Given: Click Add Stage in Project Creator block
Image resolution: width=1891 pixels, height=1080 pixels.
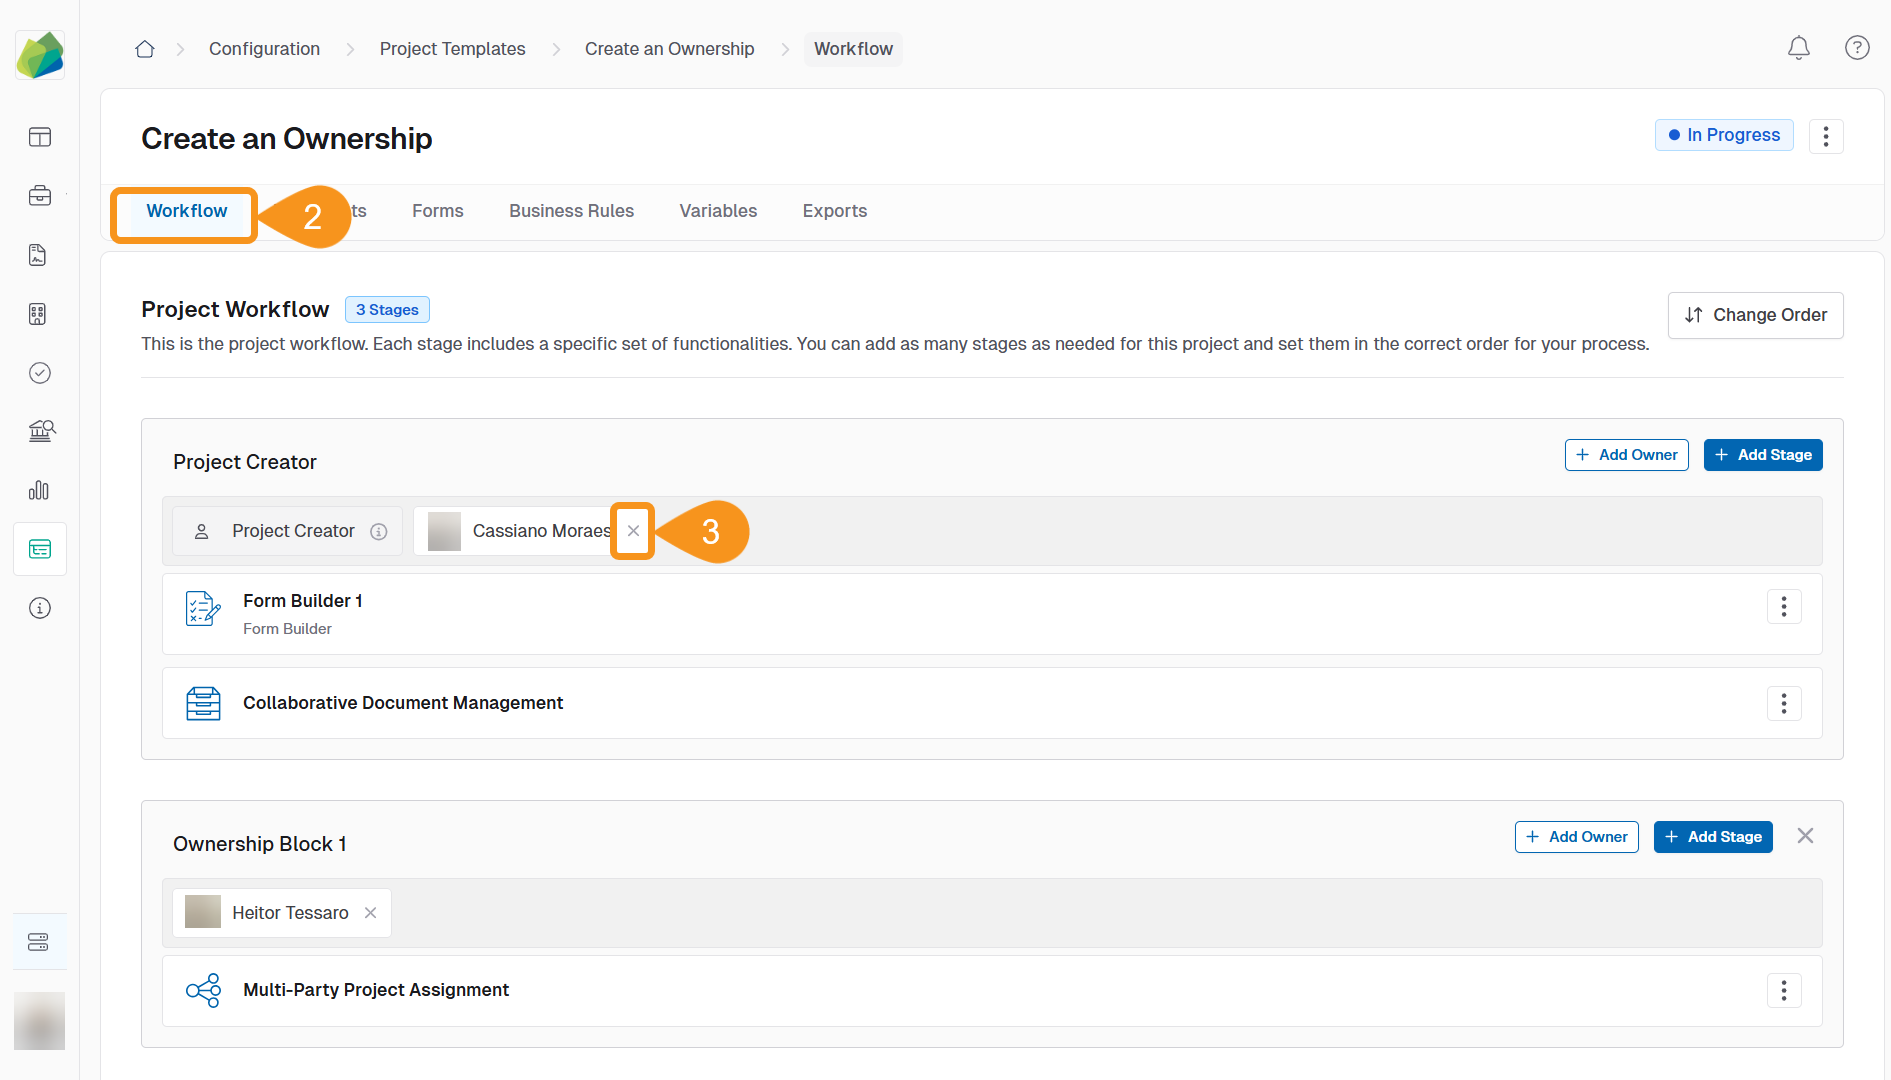Looking at the screenshot, I should (x=1762, y=455).
